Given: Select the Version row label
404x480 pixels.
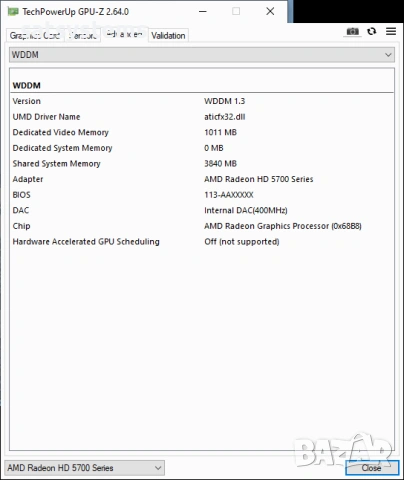Looking at the screenshot, I should (x=27, y=101).
